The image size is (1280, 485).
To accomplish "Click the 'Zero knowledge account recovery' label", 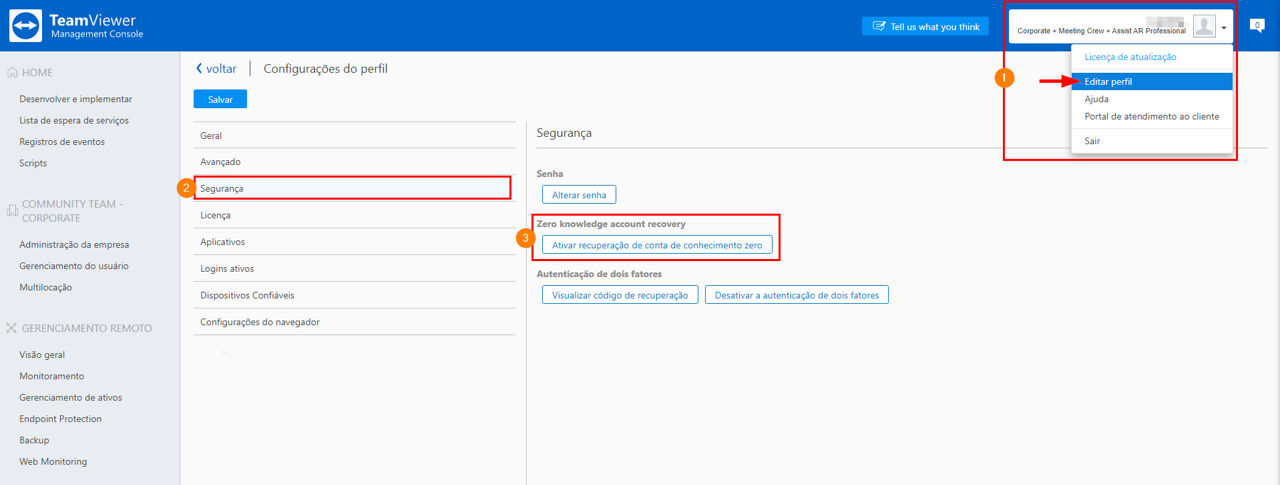I will coord(611,224).
